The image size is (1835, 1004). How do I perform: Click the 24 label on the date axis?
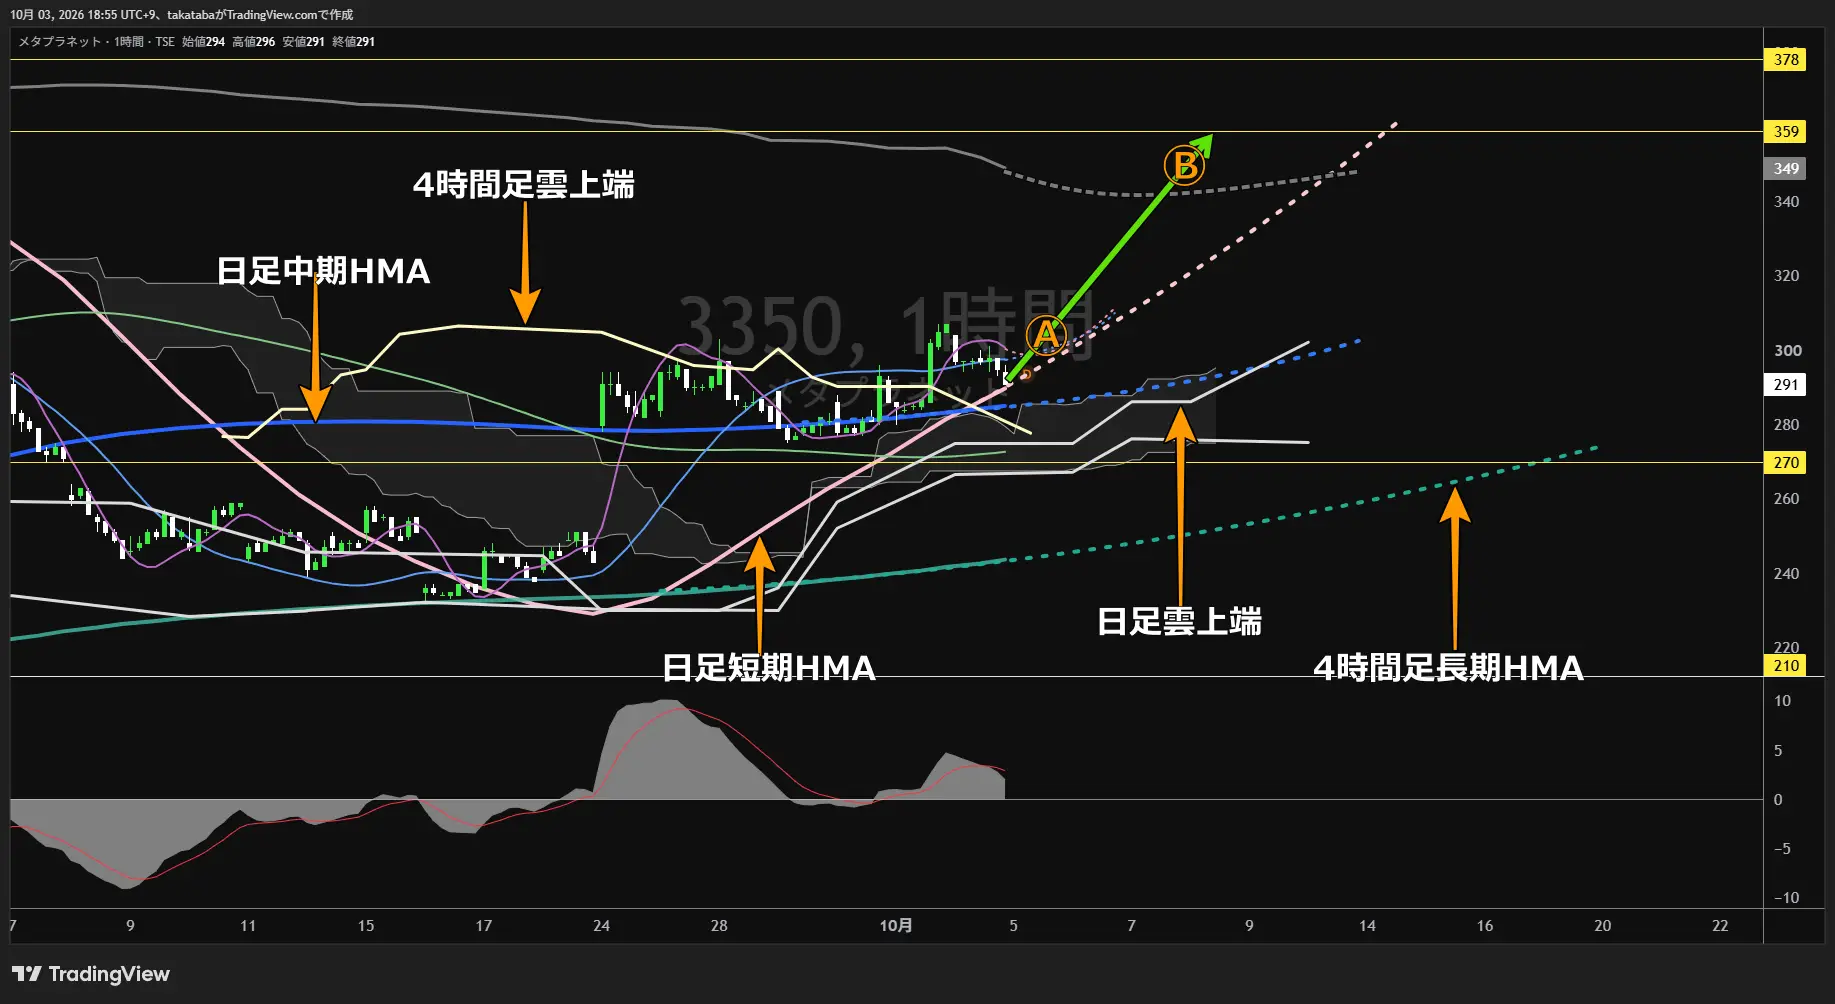601,926
